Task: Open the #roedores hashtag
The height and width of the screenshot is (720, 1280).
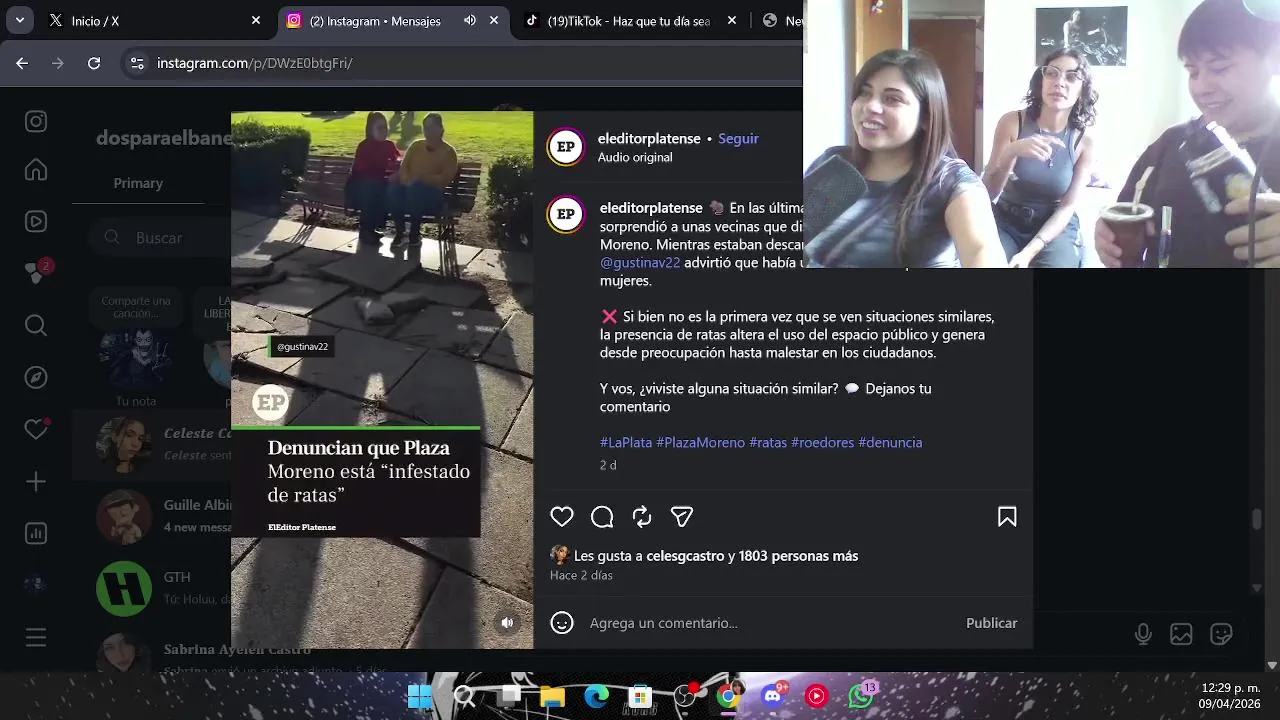Action: click(x=822, y=442)
